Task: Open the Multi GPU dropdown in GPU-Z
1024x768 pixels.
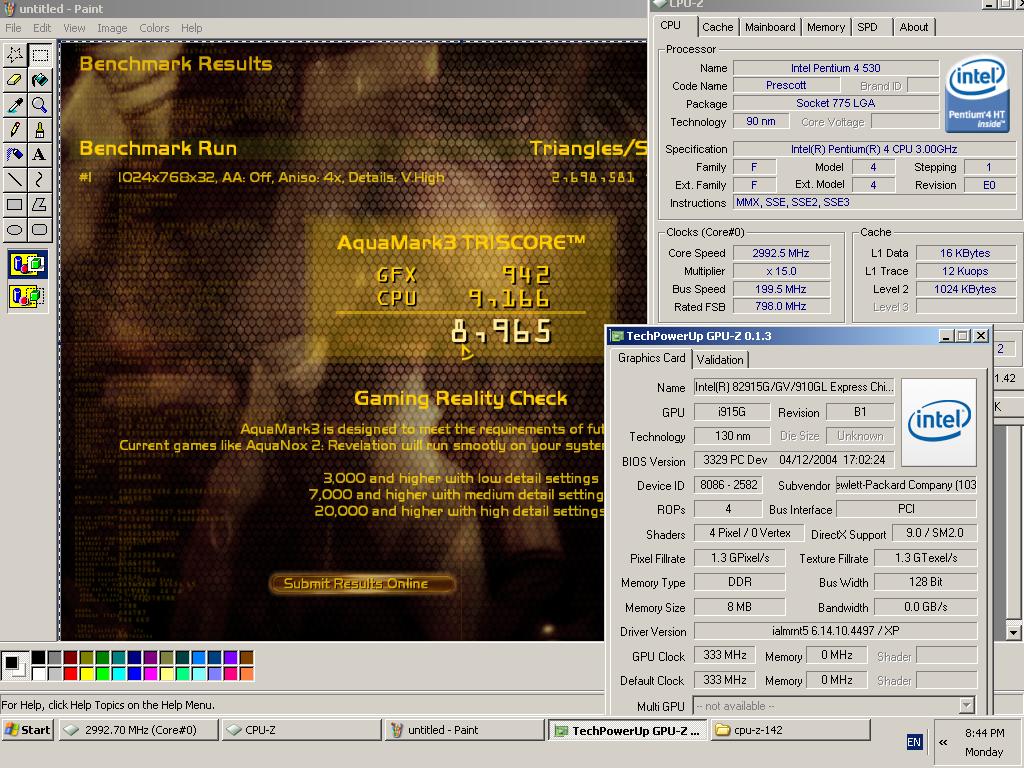Action: pos(967,706)
